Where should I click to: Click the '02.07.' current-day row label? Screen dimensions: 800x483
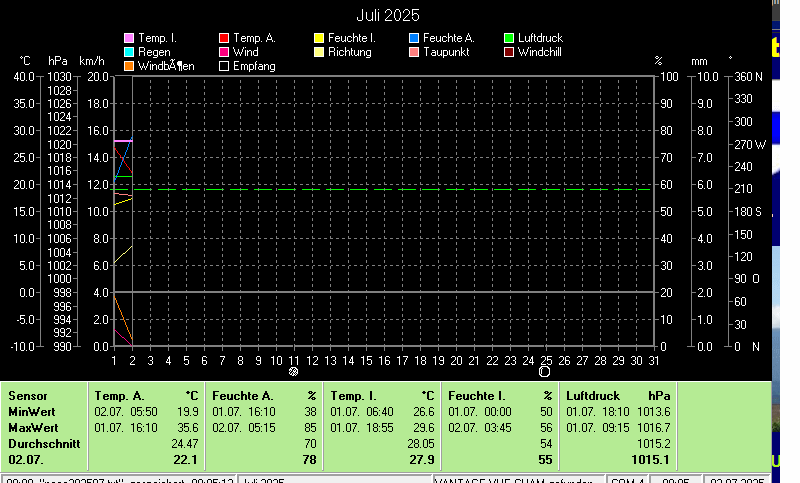coord(26,460)
